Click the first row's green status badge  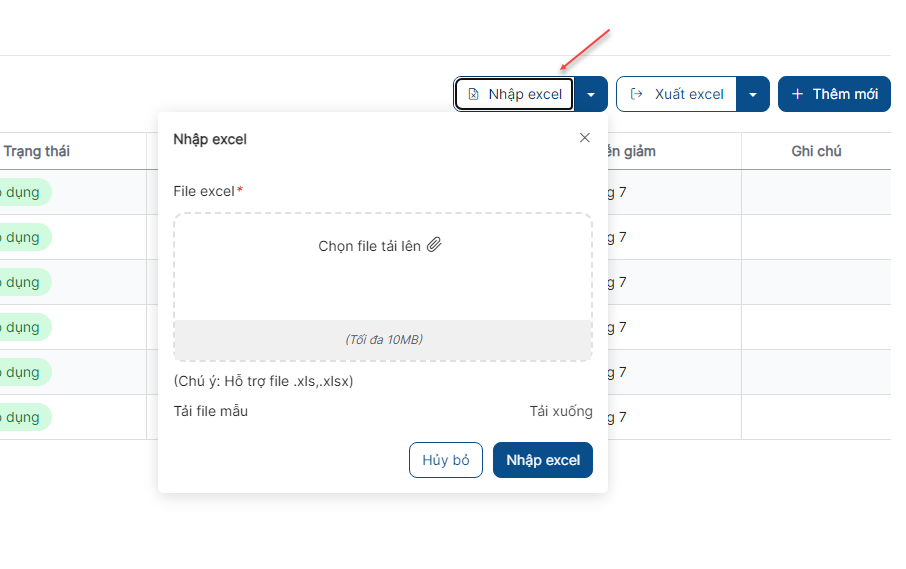pyautogui.click(x=23, y=192)
